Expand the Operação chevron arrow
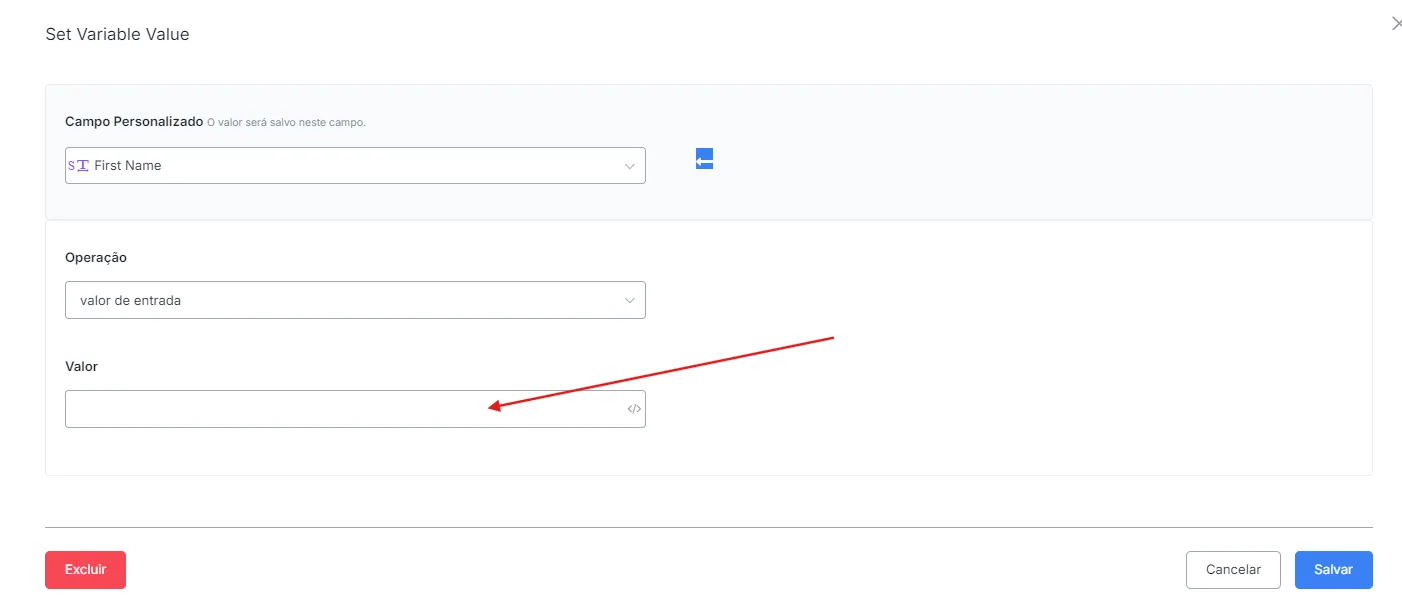This screenshot has width=1402, height=606. tap(629, 300)
